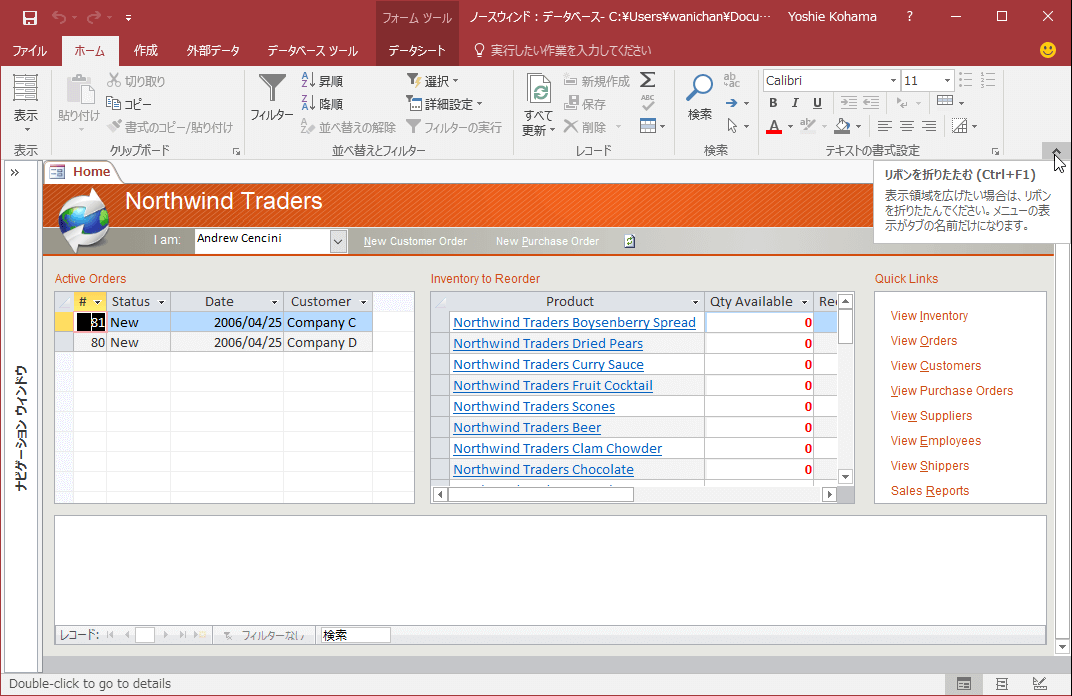Run the spelling check ABC icon
This screenshot has width=1072, height=696.
pyautogui.click(x=647, y=103)
